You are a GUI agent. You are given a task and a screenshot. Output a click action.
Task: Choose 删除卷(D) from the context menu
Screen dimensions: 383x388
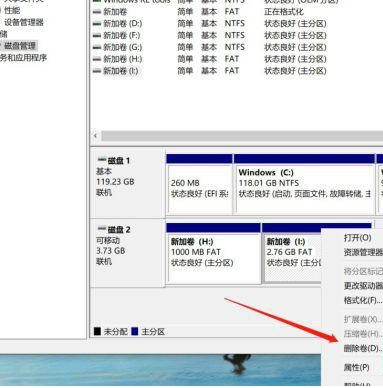(363, 348)
